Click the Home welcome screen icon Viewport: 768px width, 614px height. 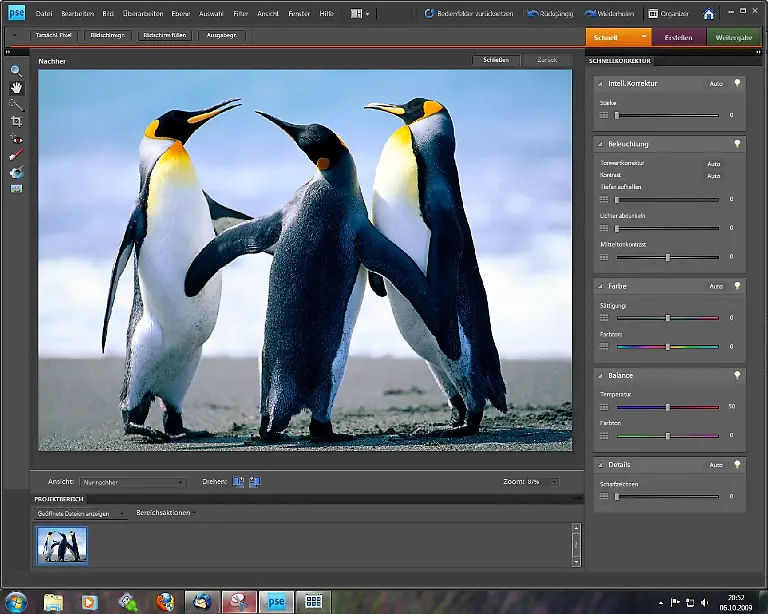coord(709,14)
